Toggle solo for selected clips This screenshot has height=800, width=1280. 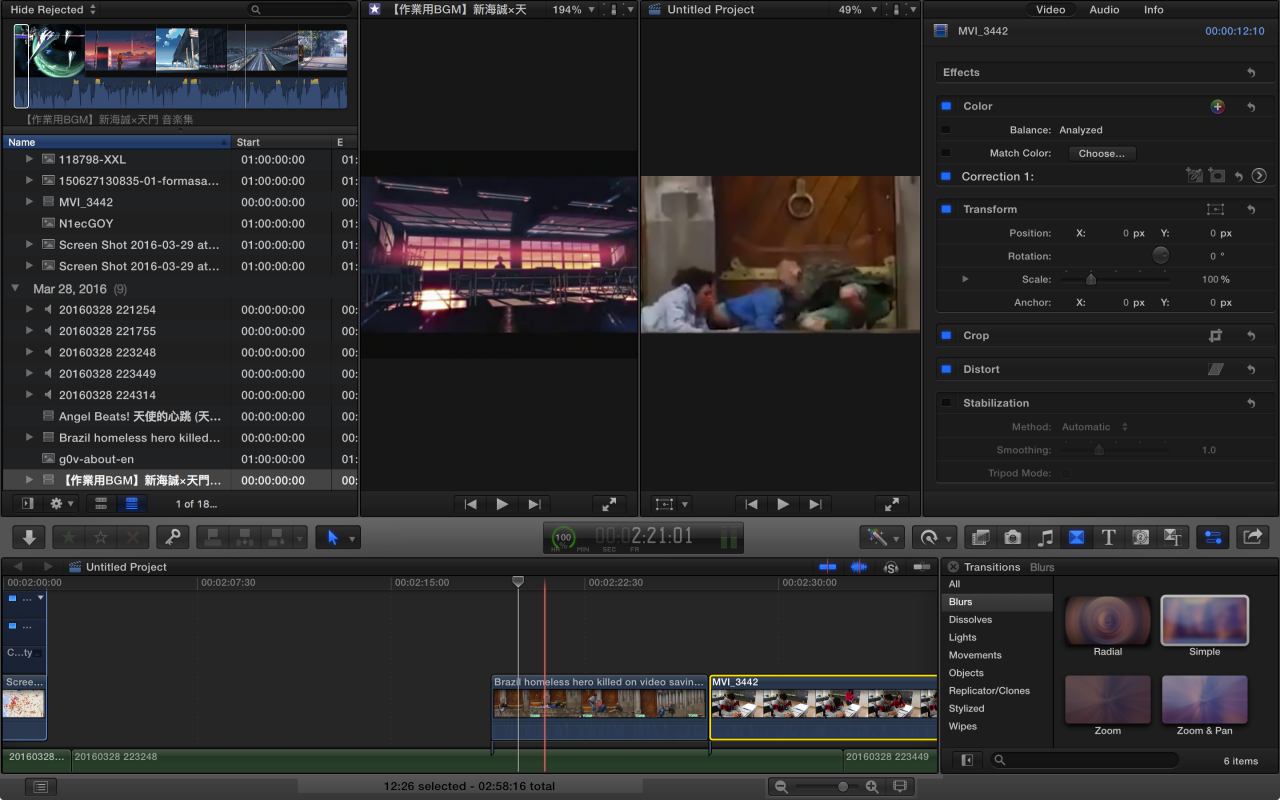(x=890, y=567)
